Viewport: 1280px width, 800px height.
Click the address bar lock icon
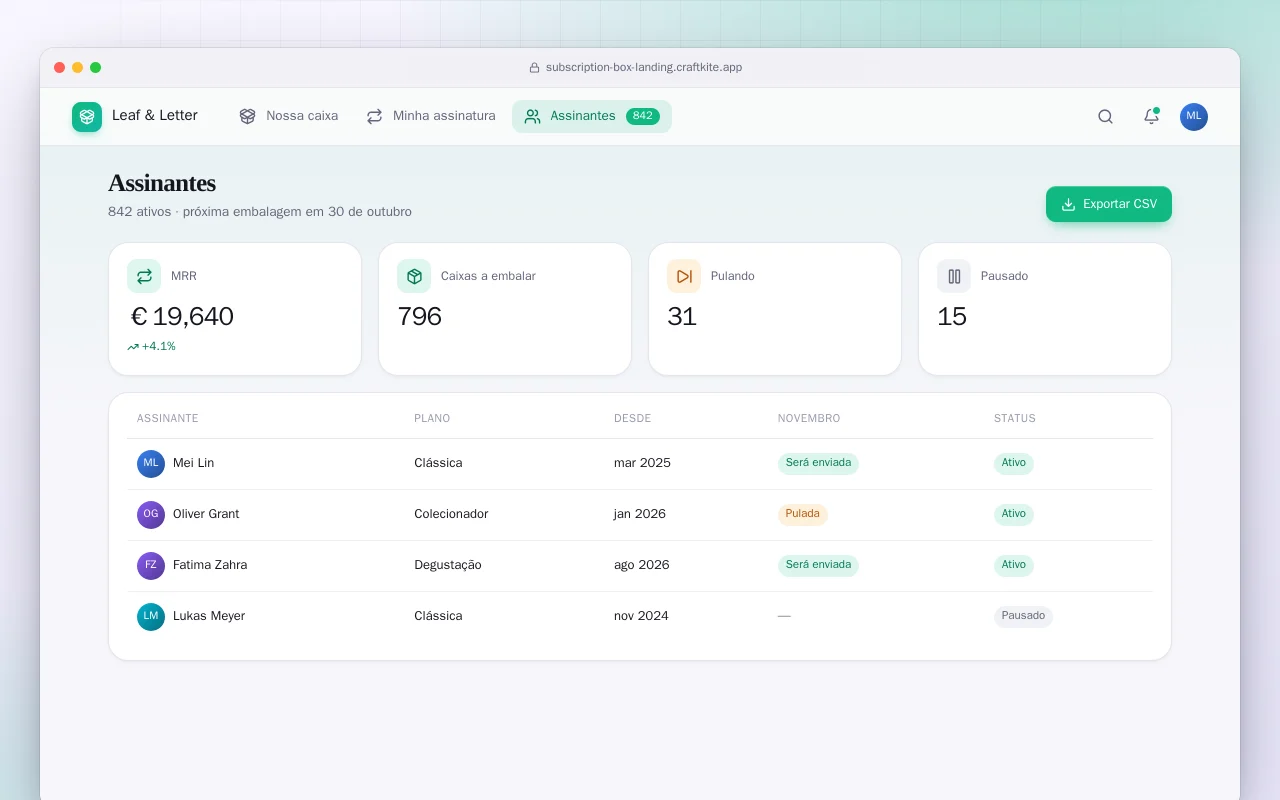[534, 68]
